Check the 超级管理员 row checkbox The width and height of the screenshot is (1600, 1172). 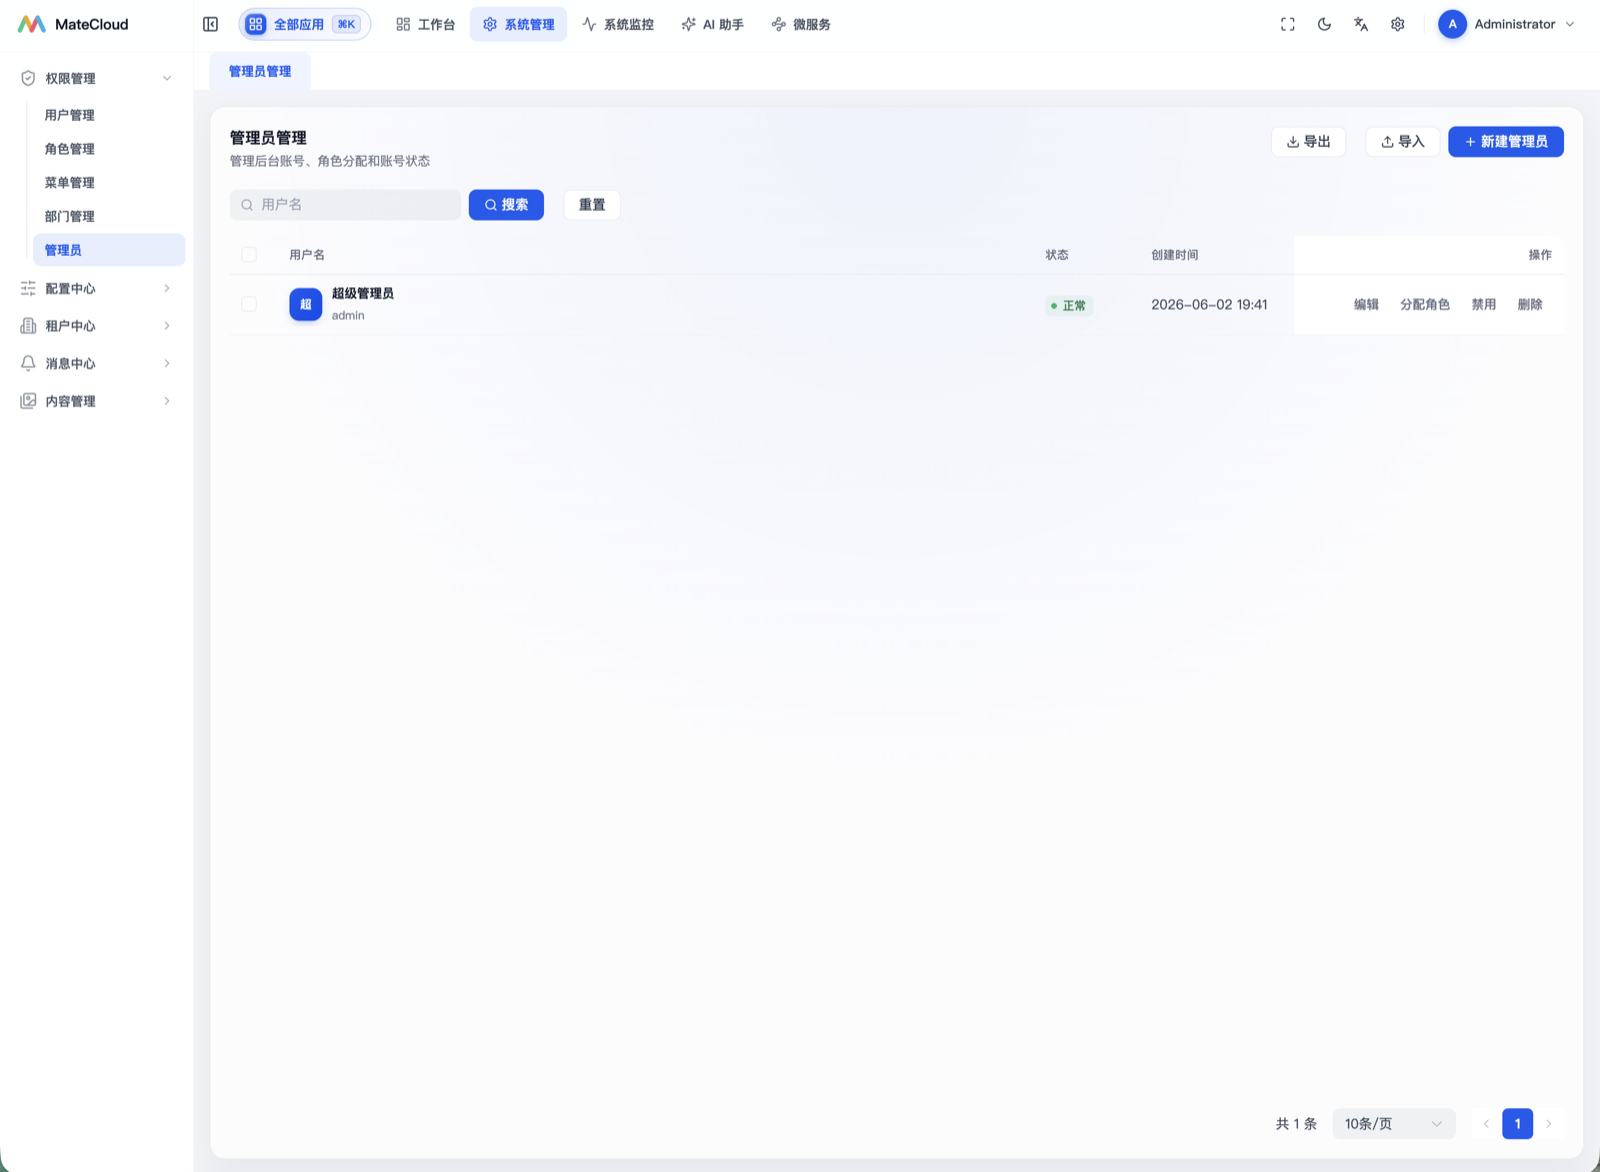click(x=249, y=304)
